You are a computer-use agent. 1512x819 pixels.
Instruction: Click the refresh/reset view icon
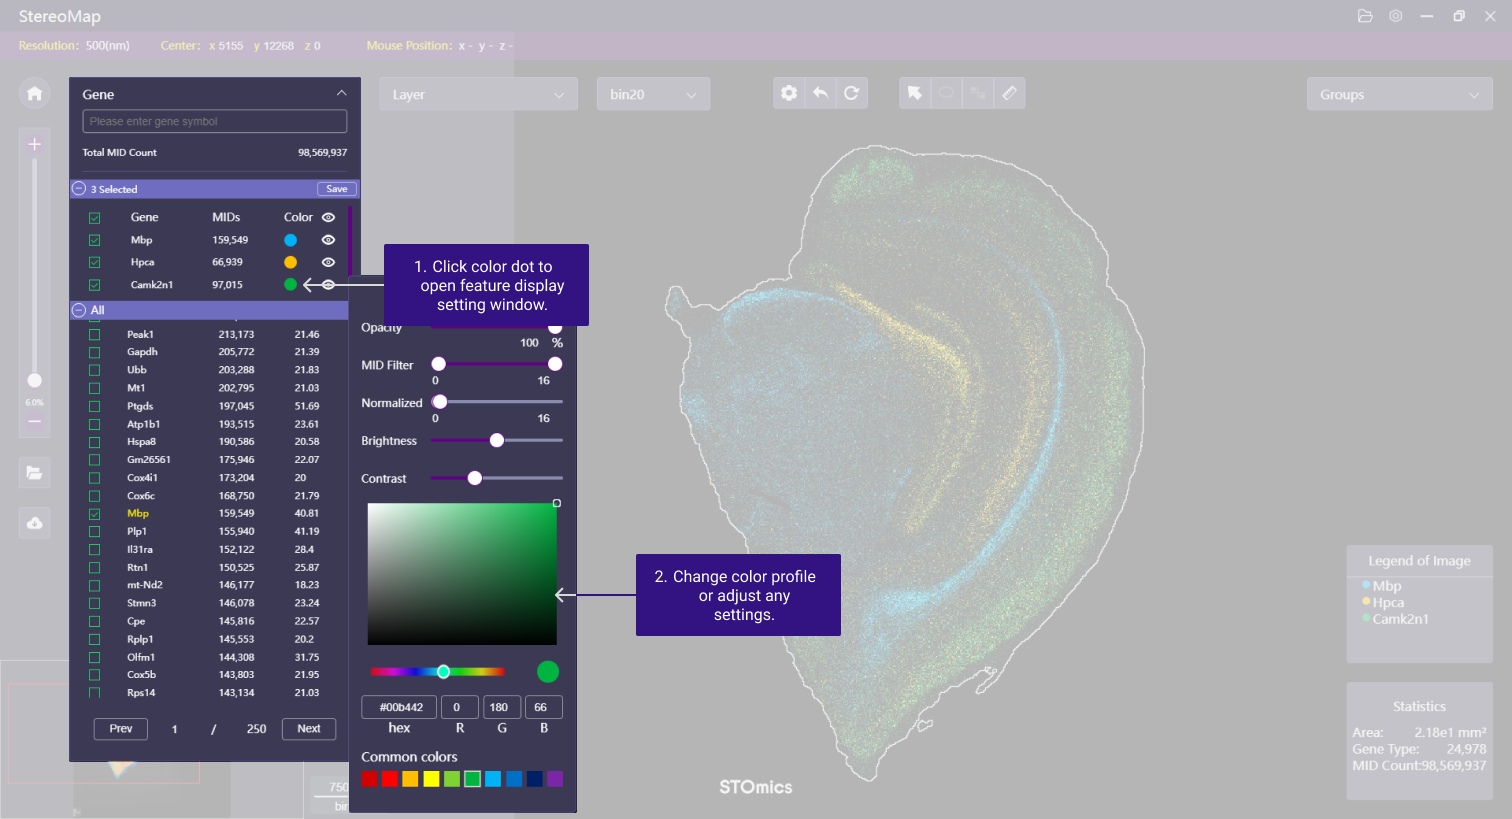pyautogui.click(x=851, y=93)
